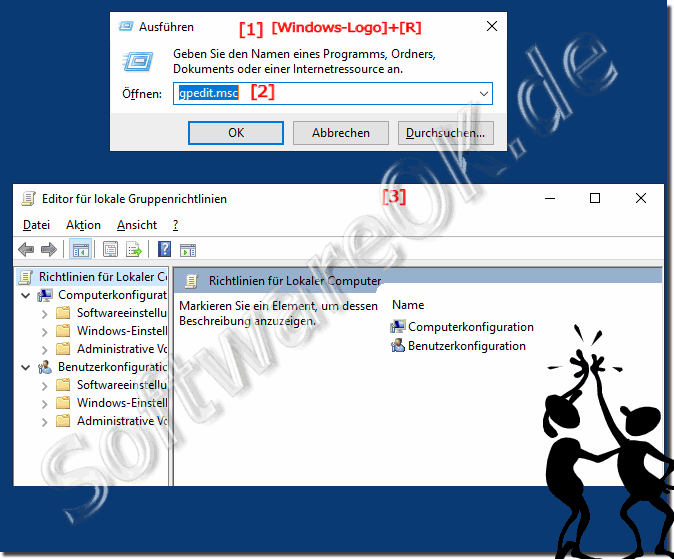This screenshot has width=674, height=559.
Task: Open the Aktion menu
Action: tap(83, 225)
